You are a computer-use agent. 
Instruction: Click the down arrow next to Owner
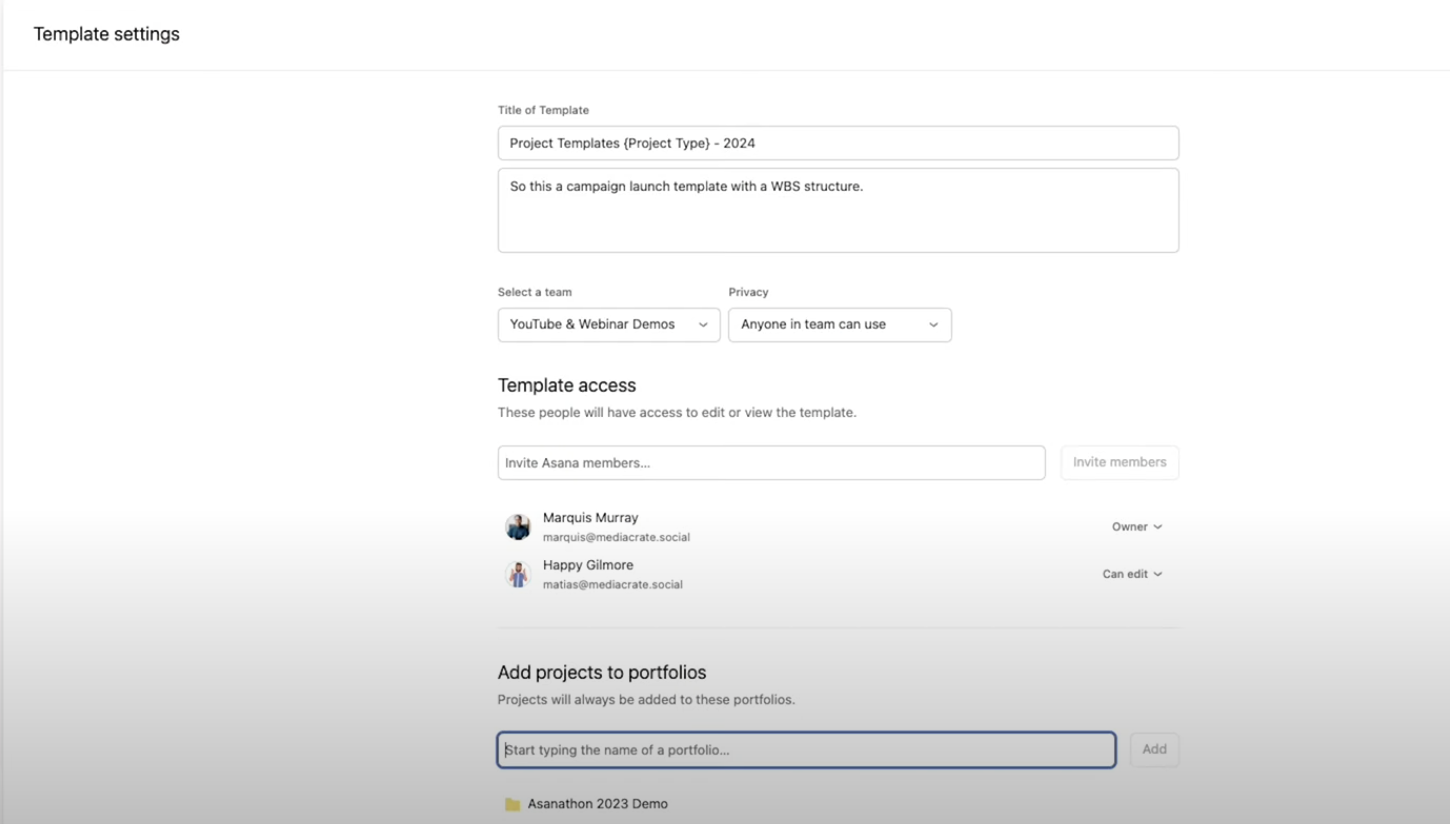(1158, 526)
